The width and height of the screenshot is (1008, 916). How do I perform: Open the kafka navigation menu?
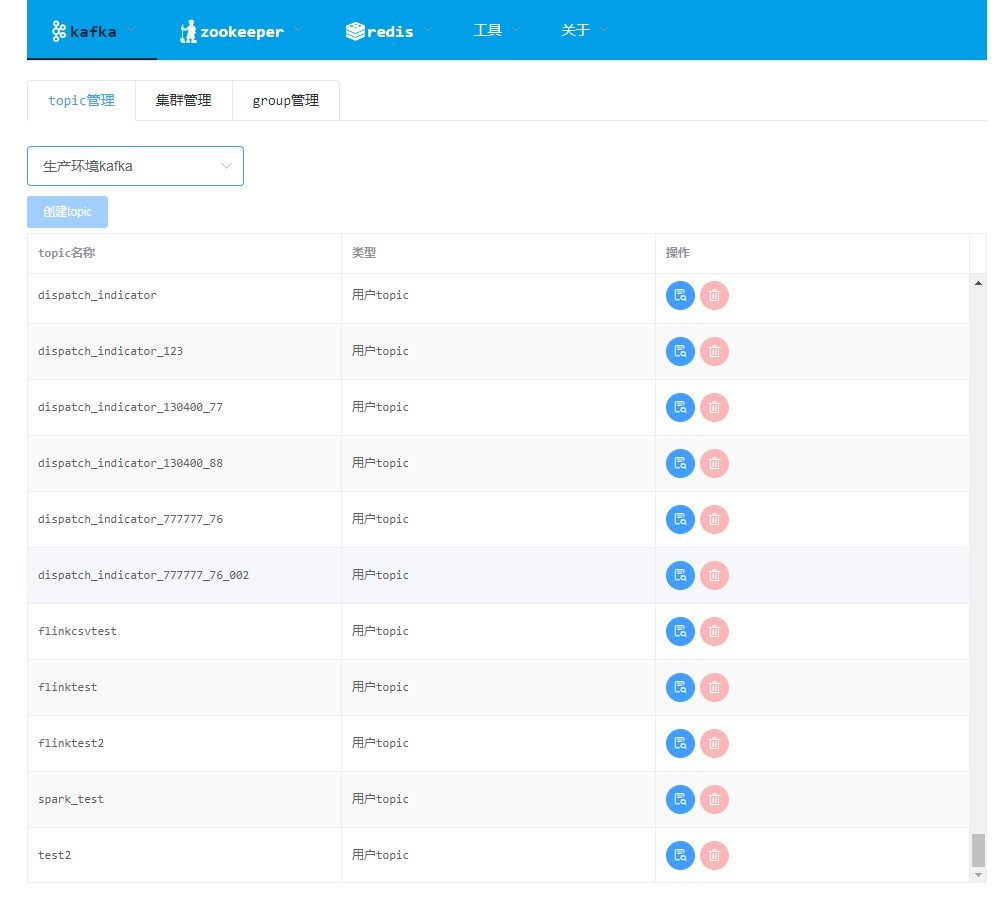tap(93, 30)
